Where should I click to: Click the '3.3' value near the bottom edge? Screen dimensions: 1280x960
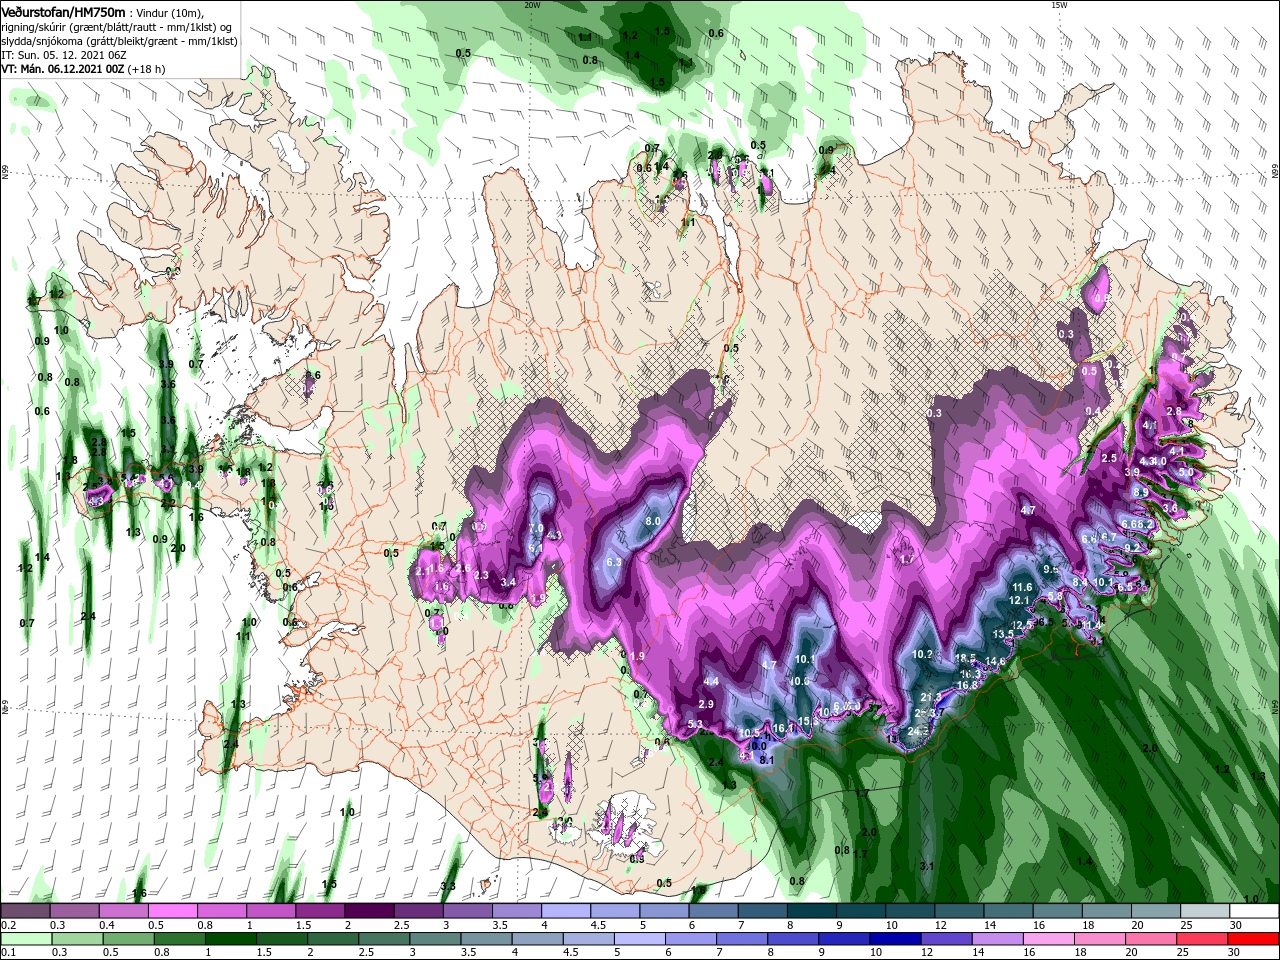pyautogui.click(x=448, y=887)
